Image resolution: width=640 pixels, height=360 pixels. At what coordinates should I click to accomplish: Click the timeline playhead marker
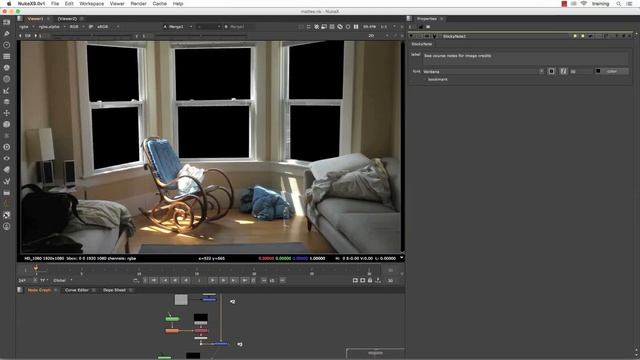[x=36, y=268]
